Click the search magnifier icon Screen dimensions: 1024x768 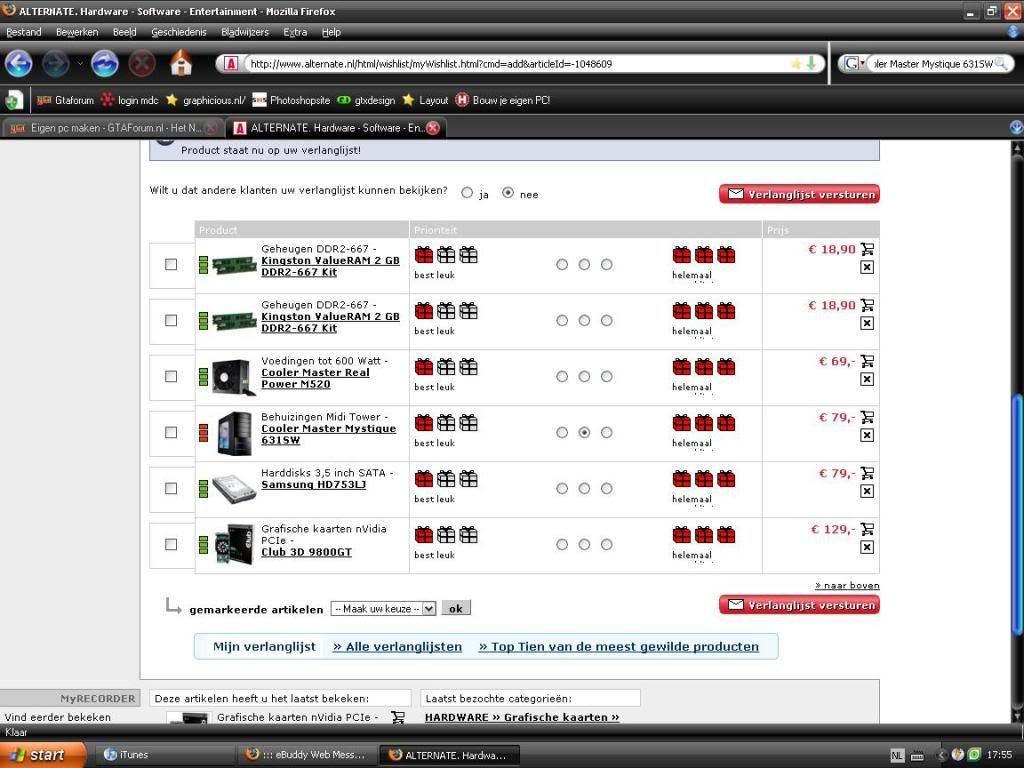1000,63
